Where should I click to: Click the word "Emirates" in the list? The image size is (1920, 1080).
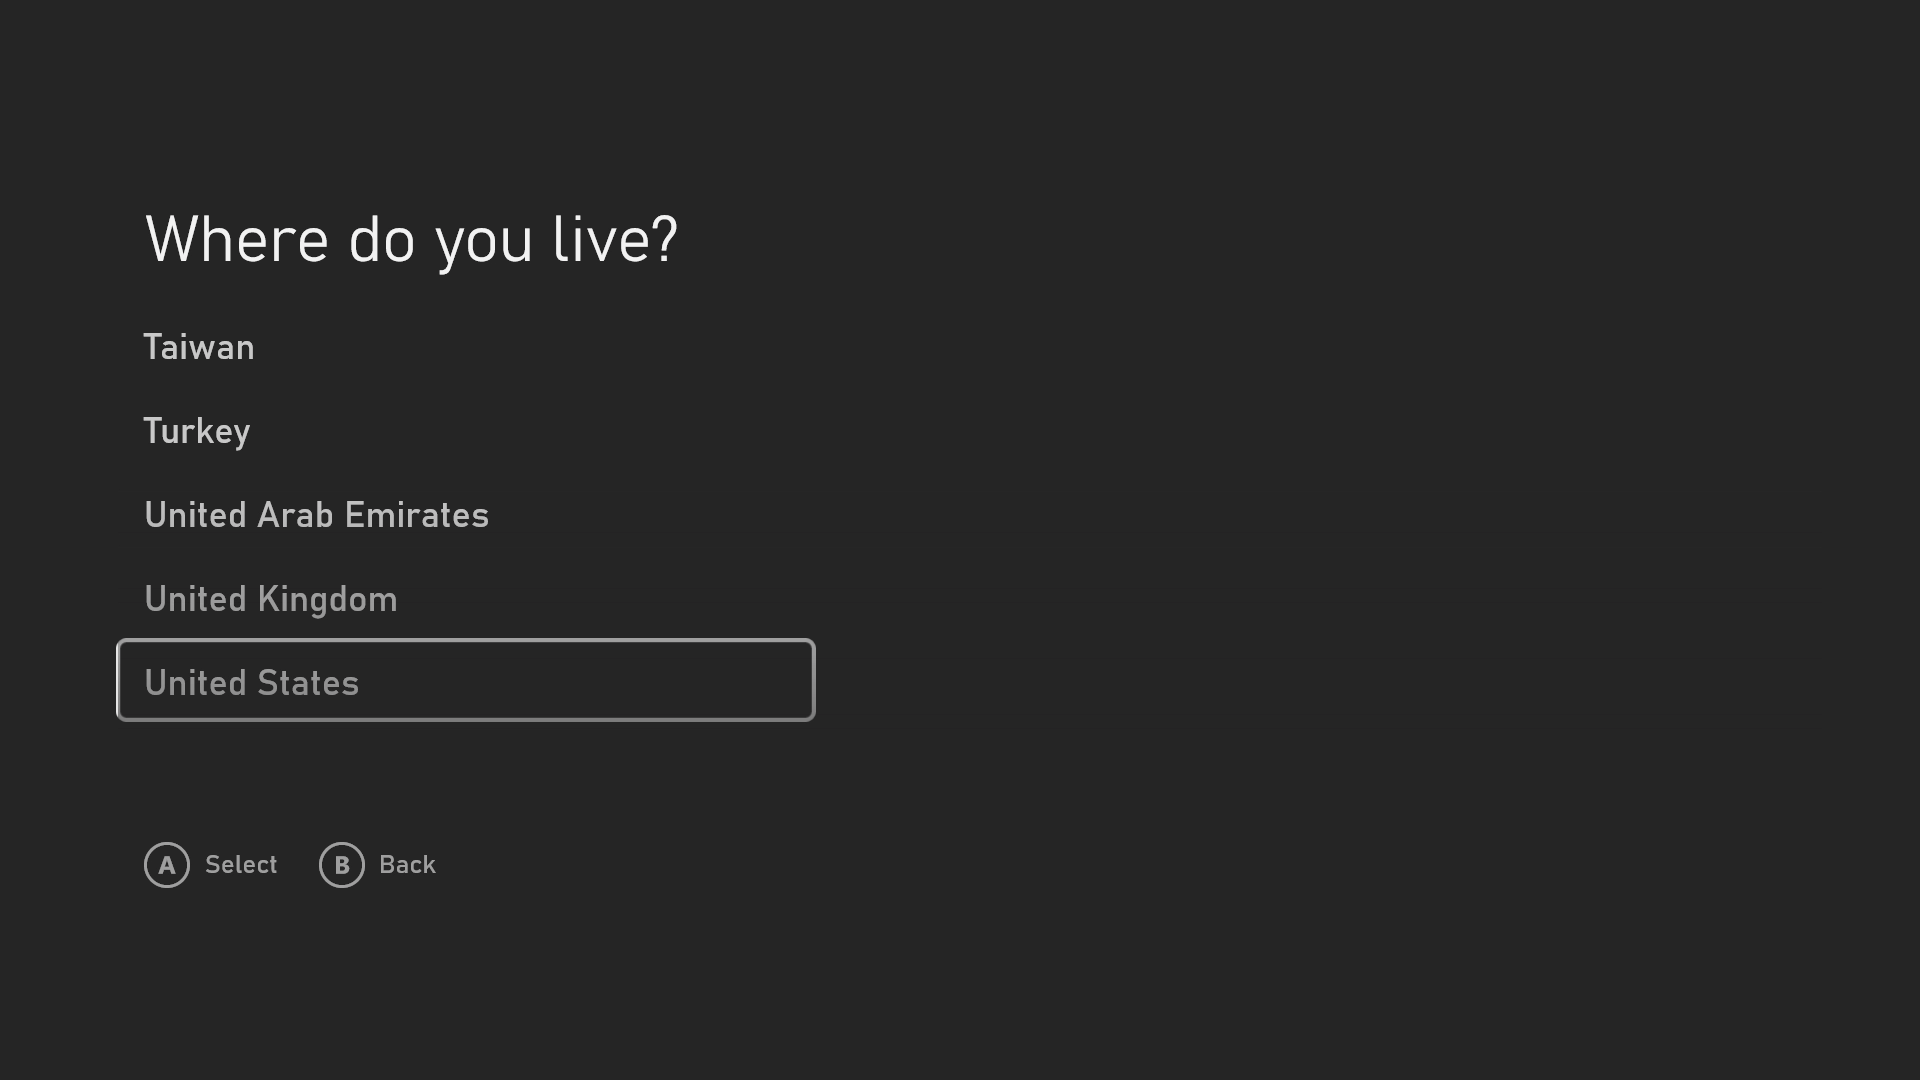(416, 515)
